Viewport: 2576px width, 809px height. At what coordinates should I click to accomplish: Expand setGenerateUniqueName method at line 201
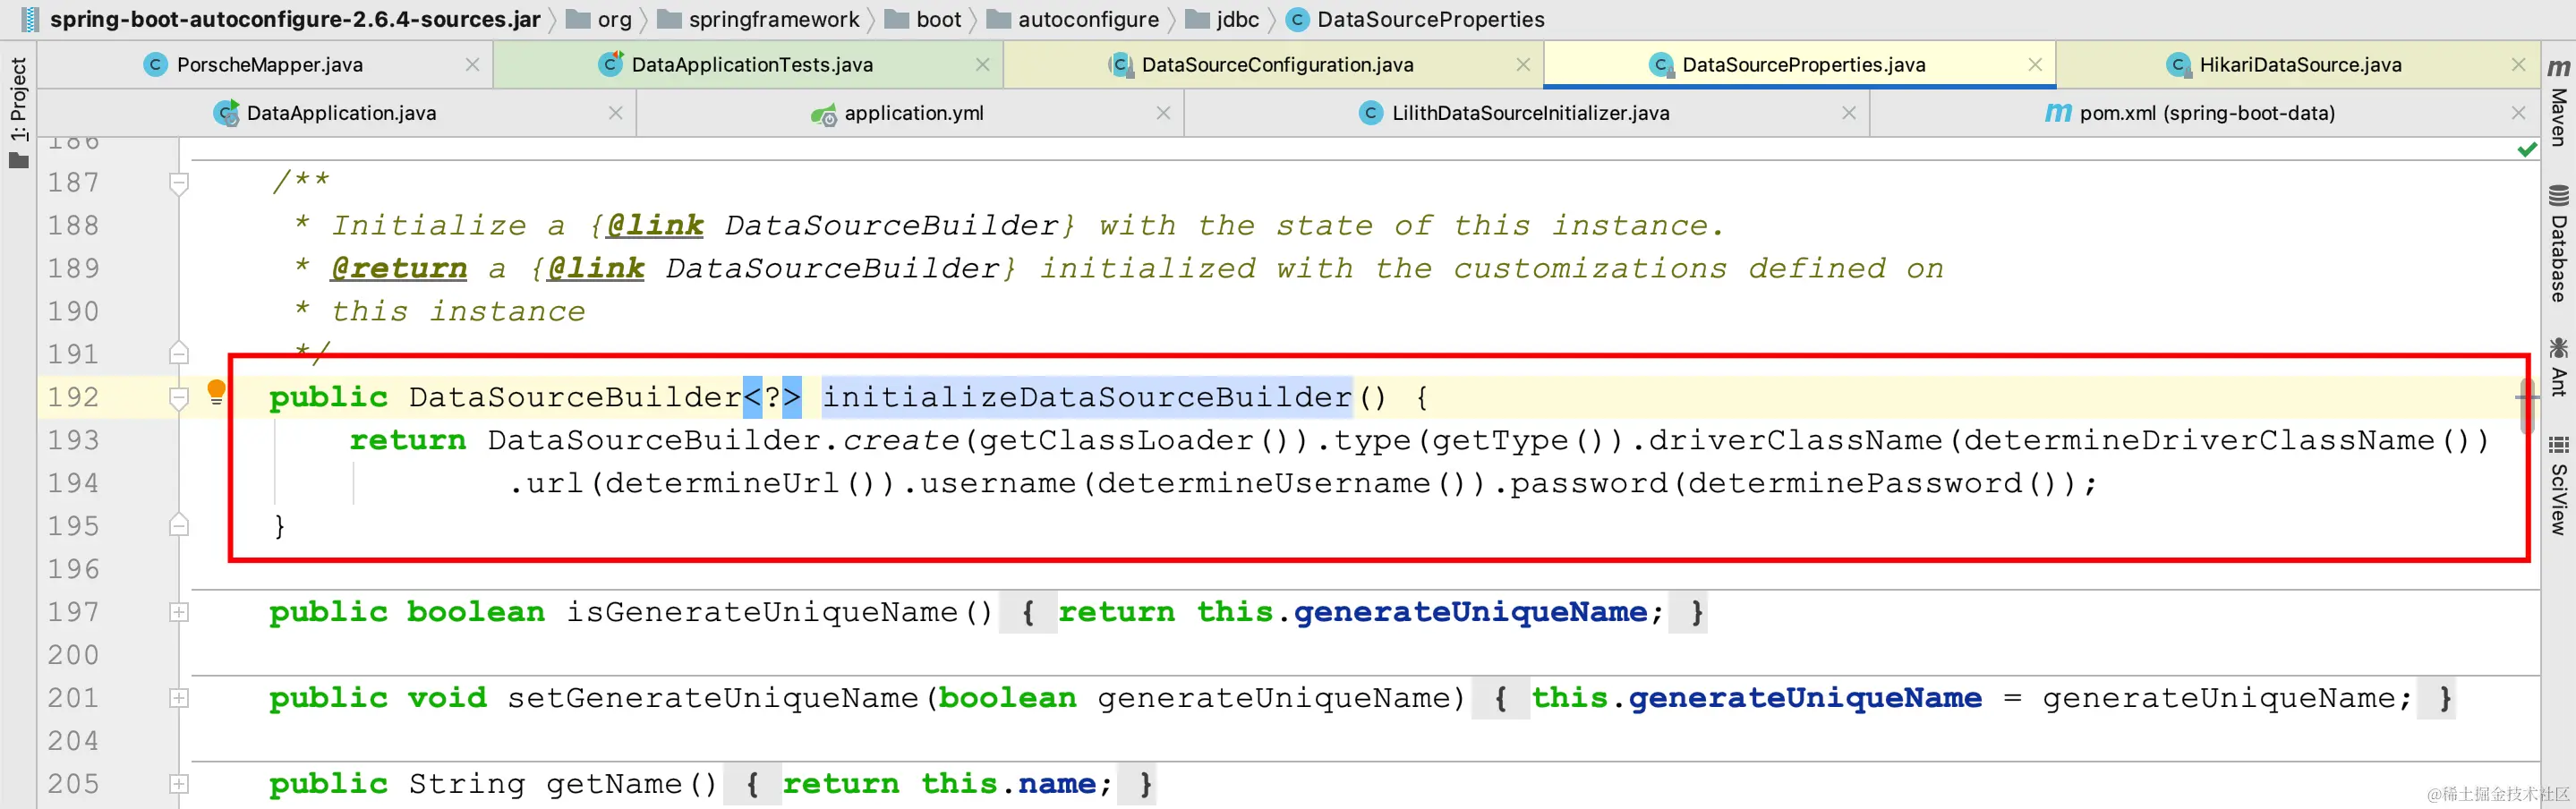click(x=179, y=698)
